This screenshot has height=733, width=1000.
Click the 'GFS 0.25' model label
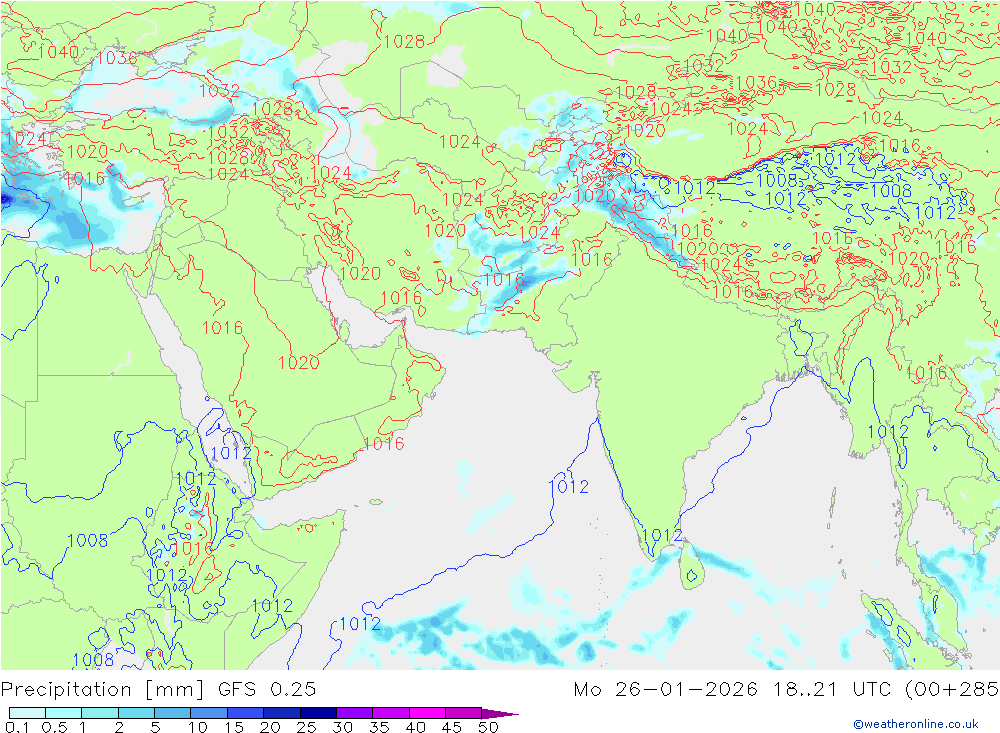[267, 689]
